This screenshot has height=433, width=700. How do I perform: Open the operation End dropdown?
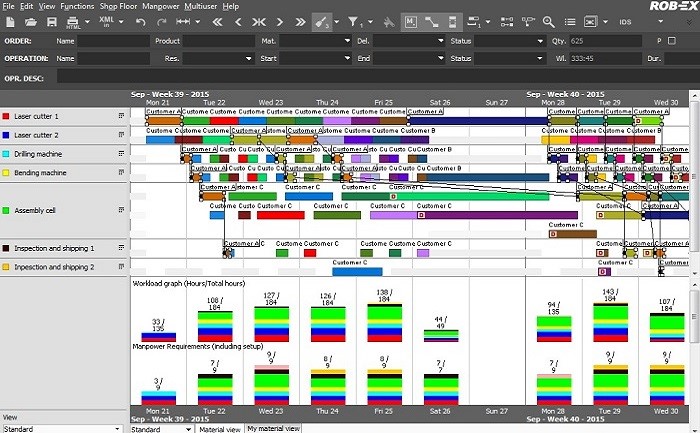[441, 58]
